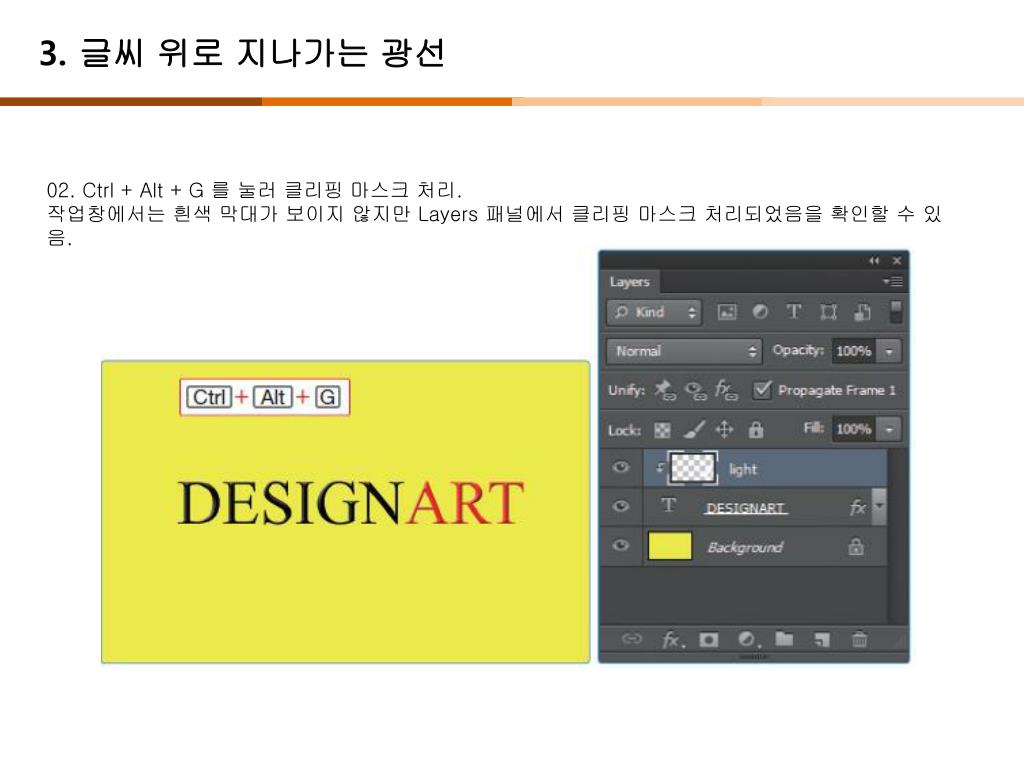
Task: Hide the light layer eye icon
Action: pyautogui.click(x=621, y=467)
